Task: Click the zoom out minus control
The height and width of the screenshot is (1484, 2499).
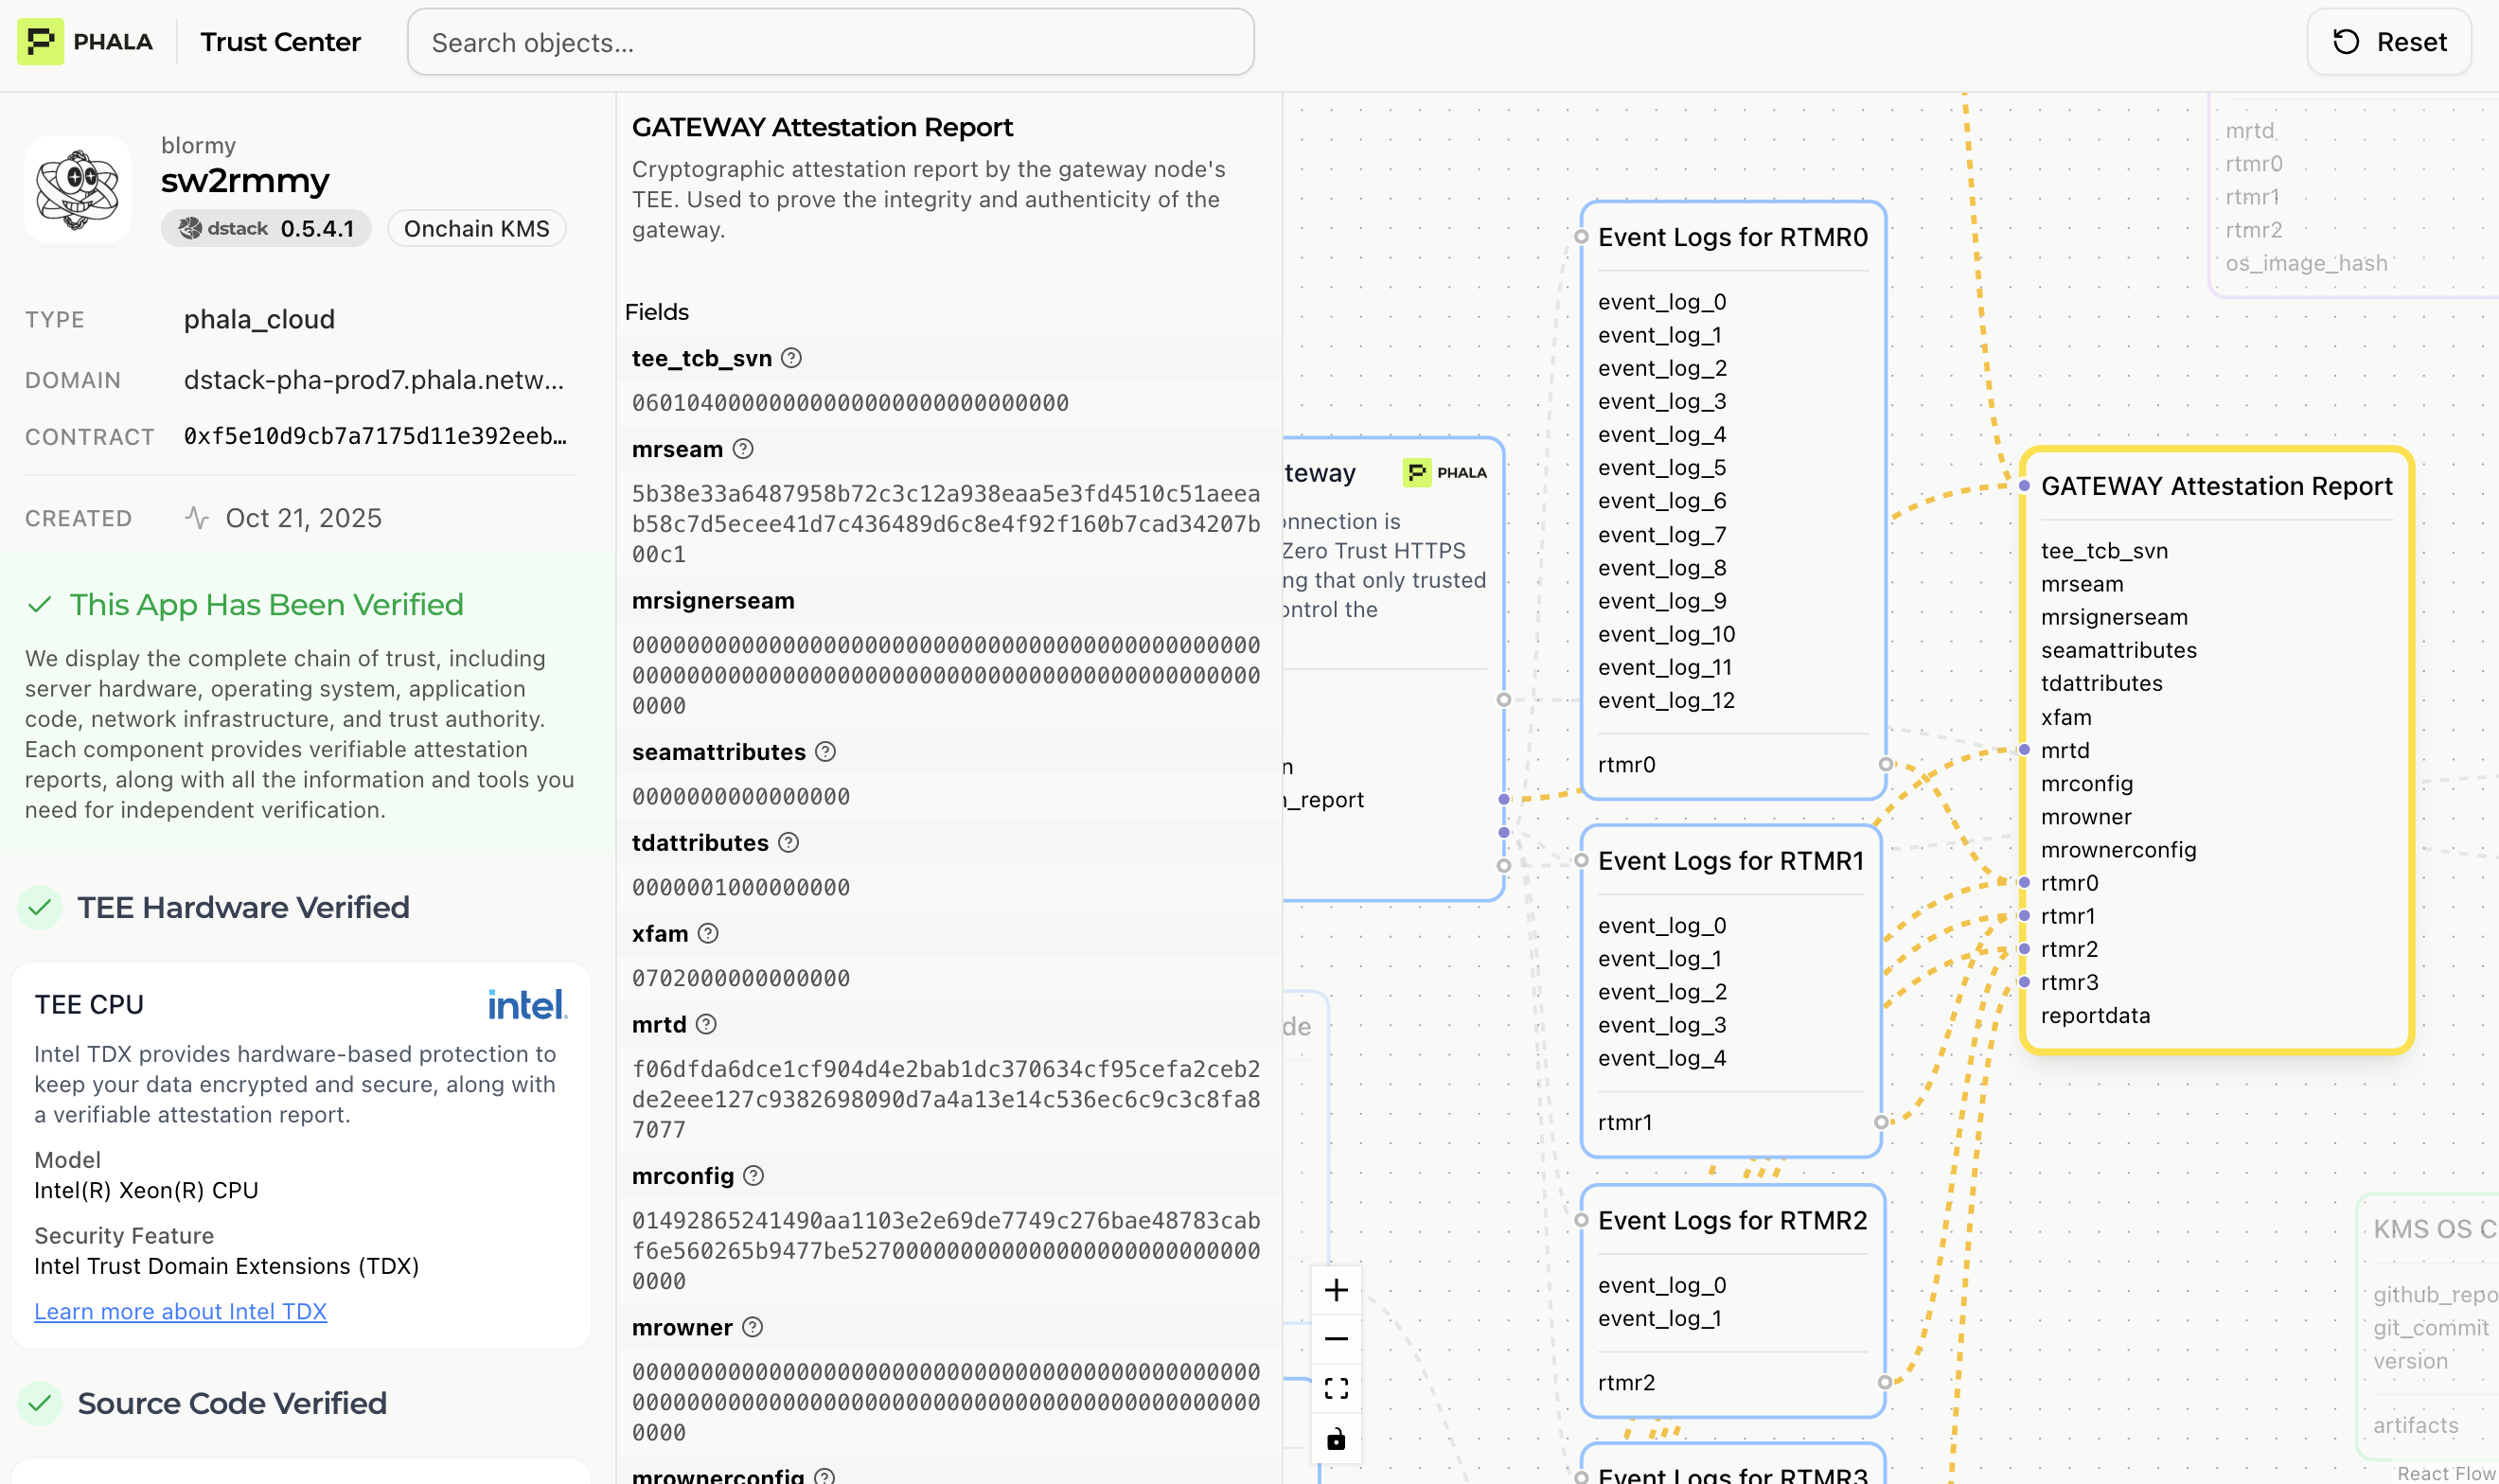Action: pos(1336,1339)
